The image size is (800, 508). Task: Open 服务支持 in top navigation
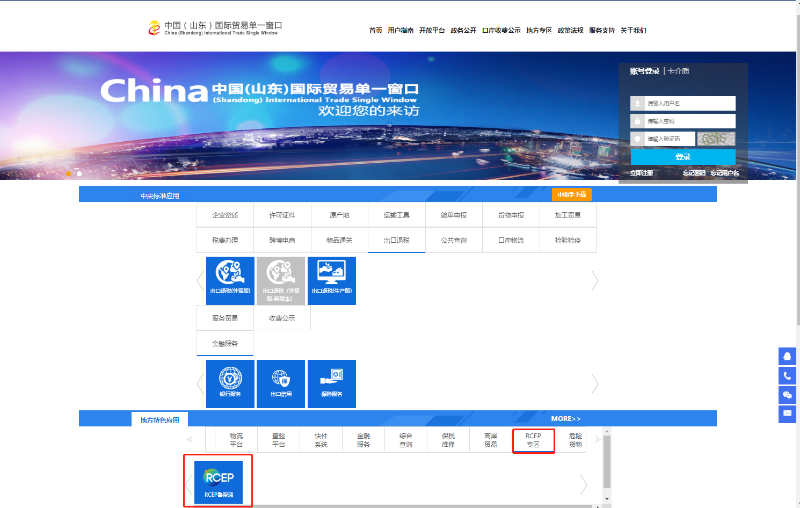tap(602, 30)
